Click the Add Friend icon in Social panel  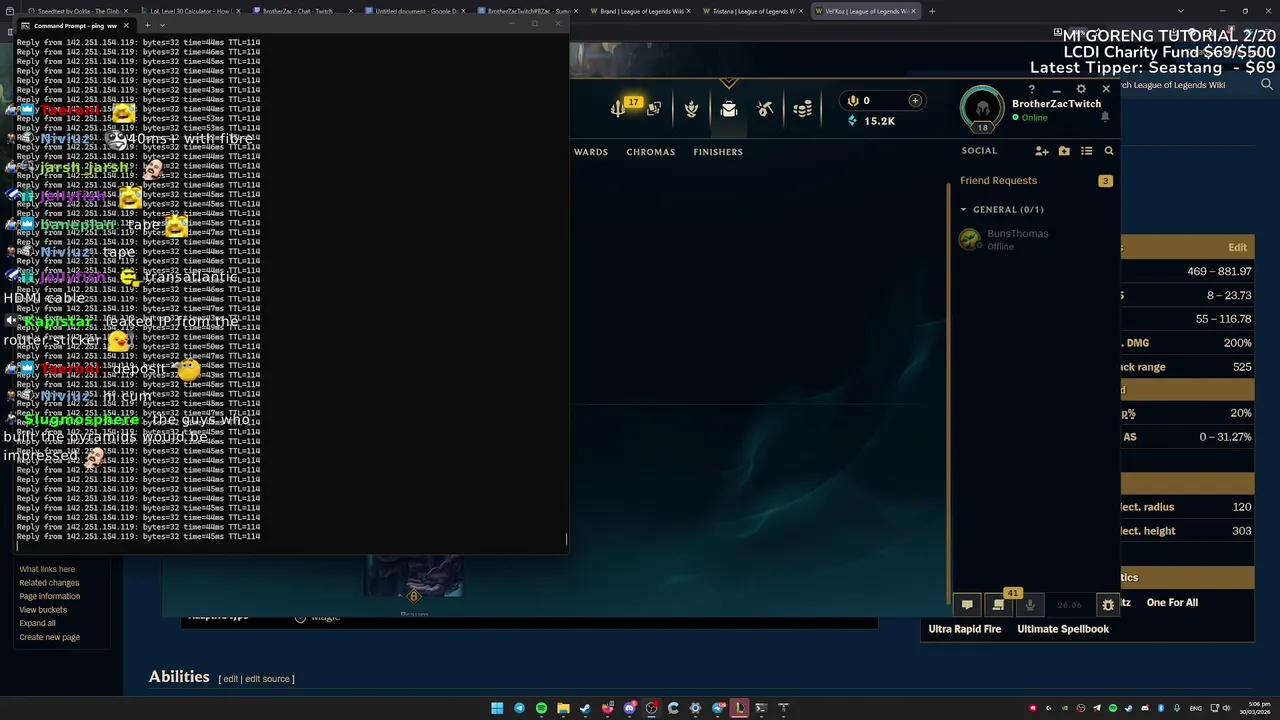(x=1042, y=151)
